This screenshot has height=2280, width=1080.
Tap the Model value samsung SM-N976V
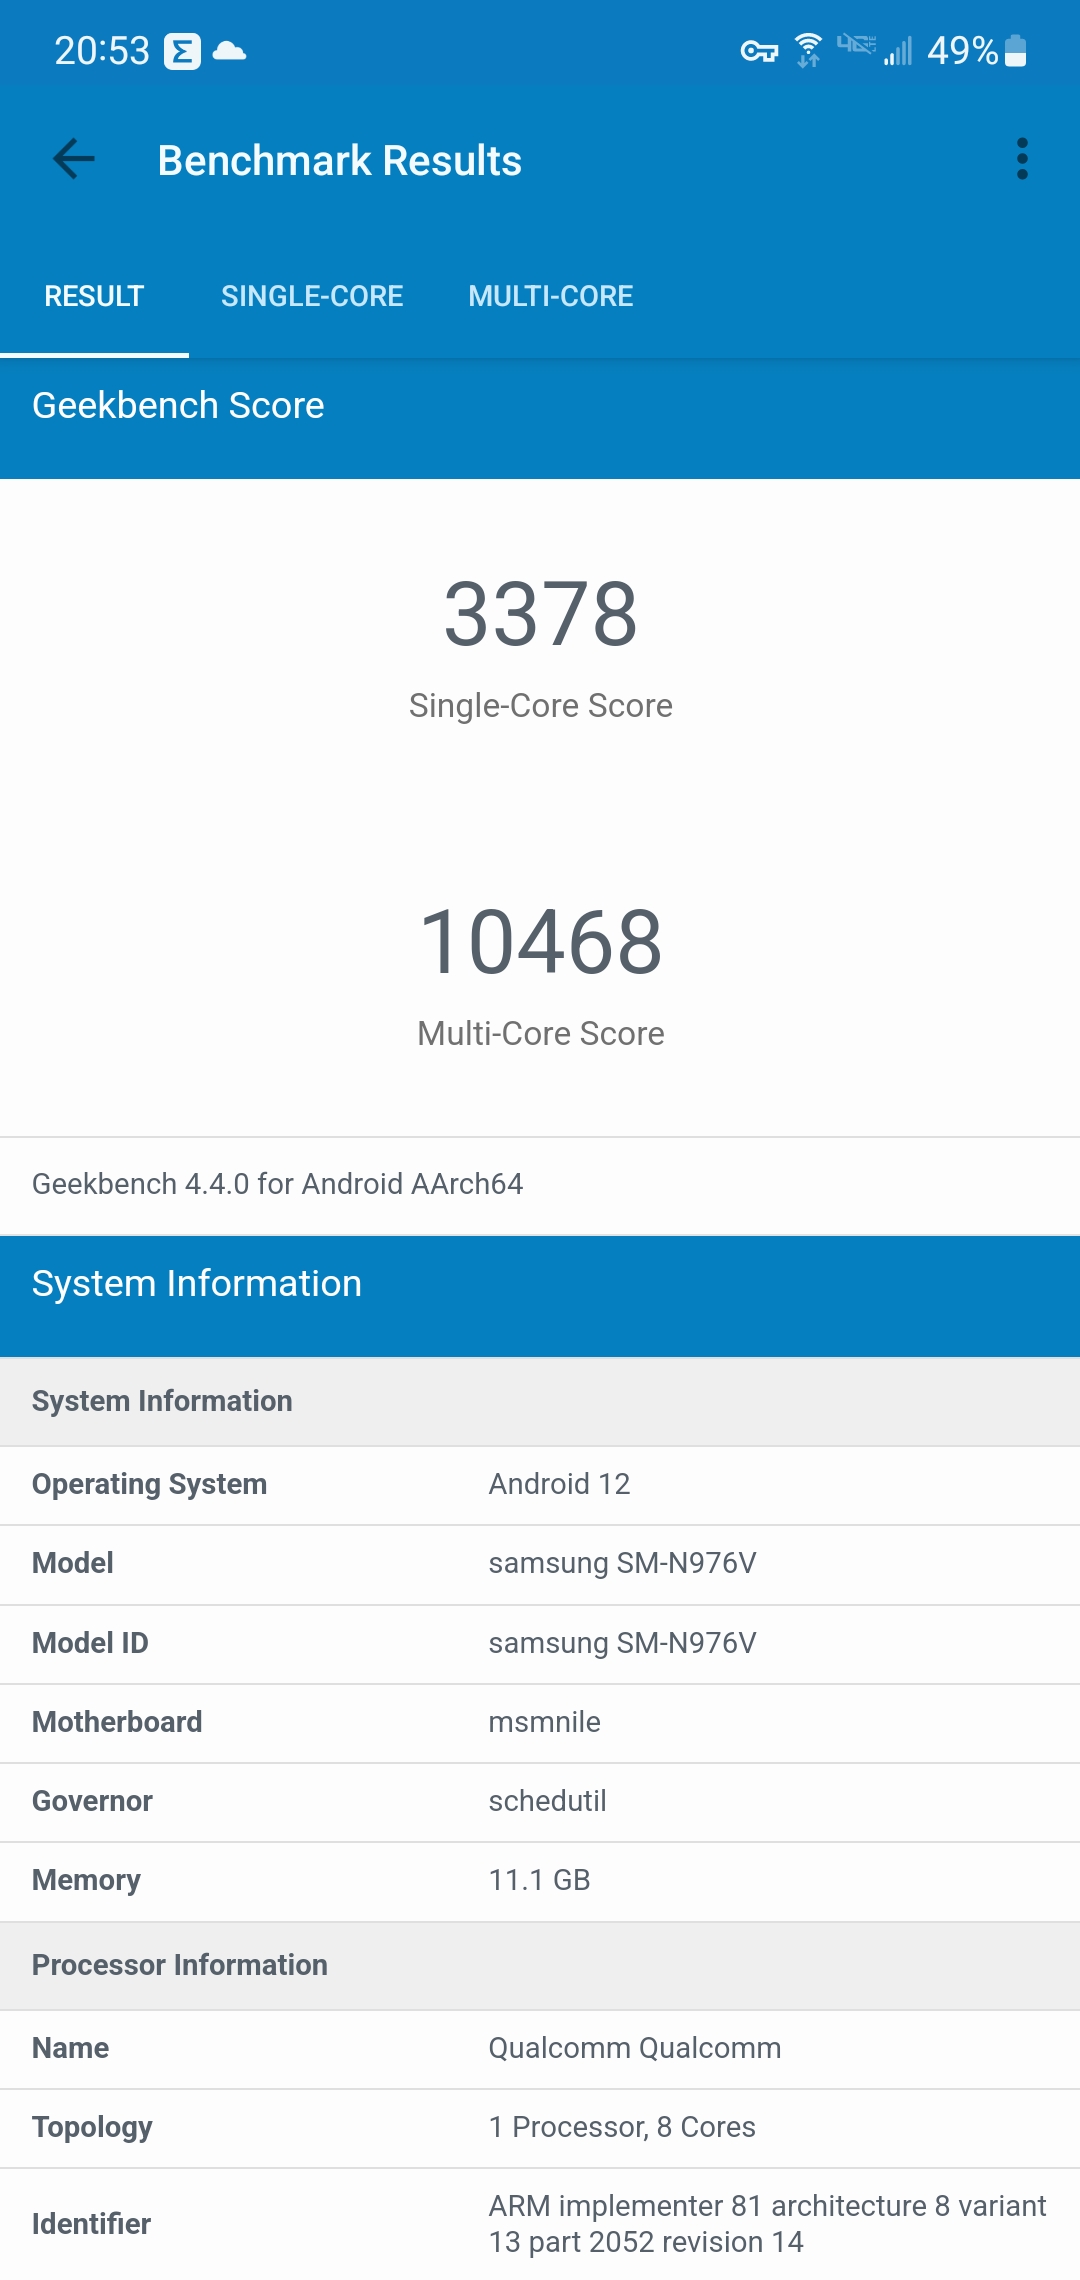622,1563
